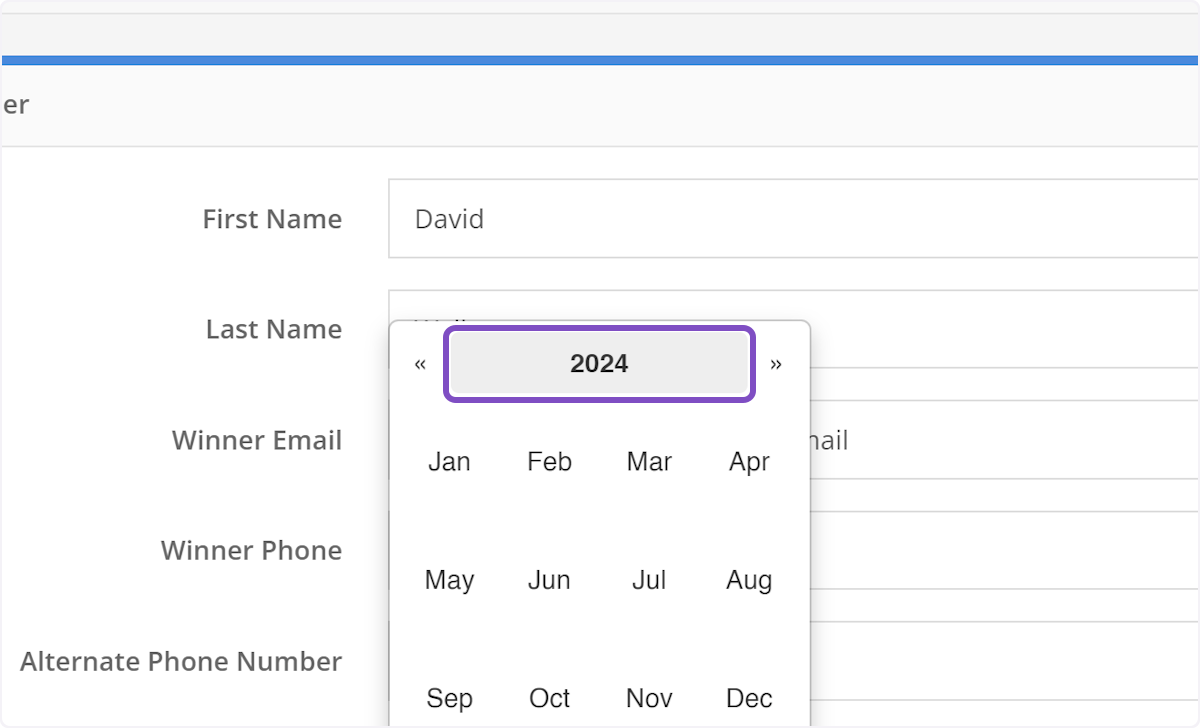Navigate to previous year with left arrow
Screen dimensions: 1200x728
(420, 364)
